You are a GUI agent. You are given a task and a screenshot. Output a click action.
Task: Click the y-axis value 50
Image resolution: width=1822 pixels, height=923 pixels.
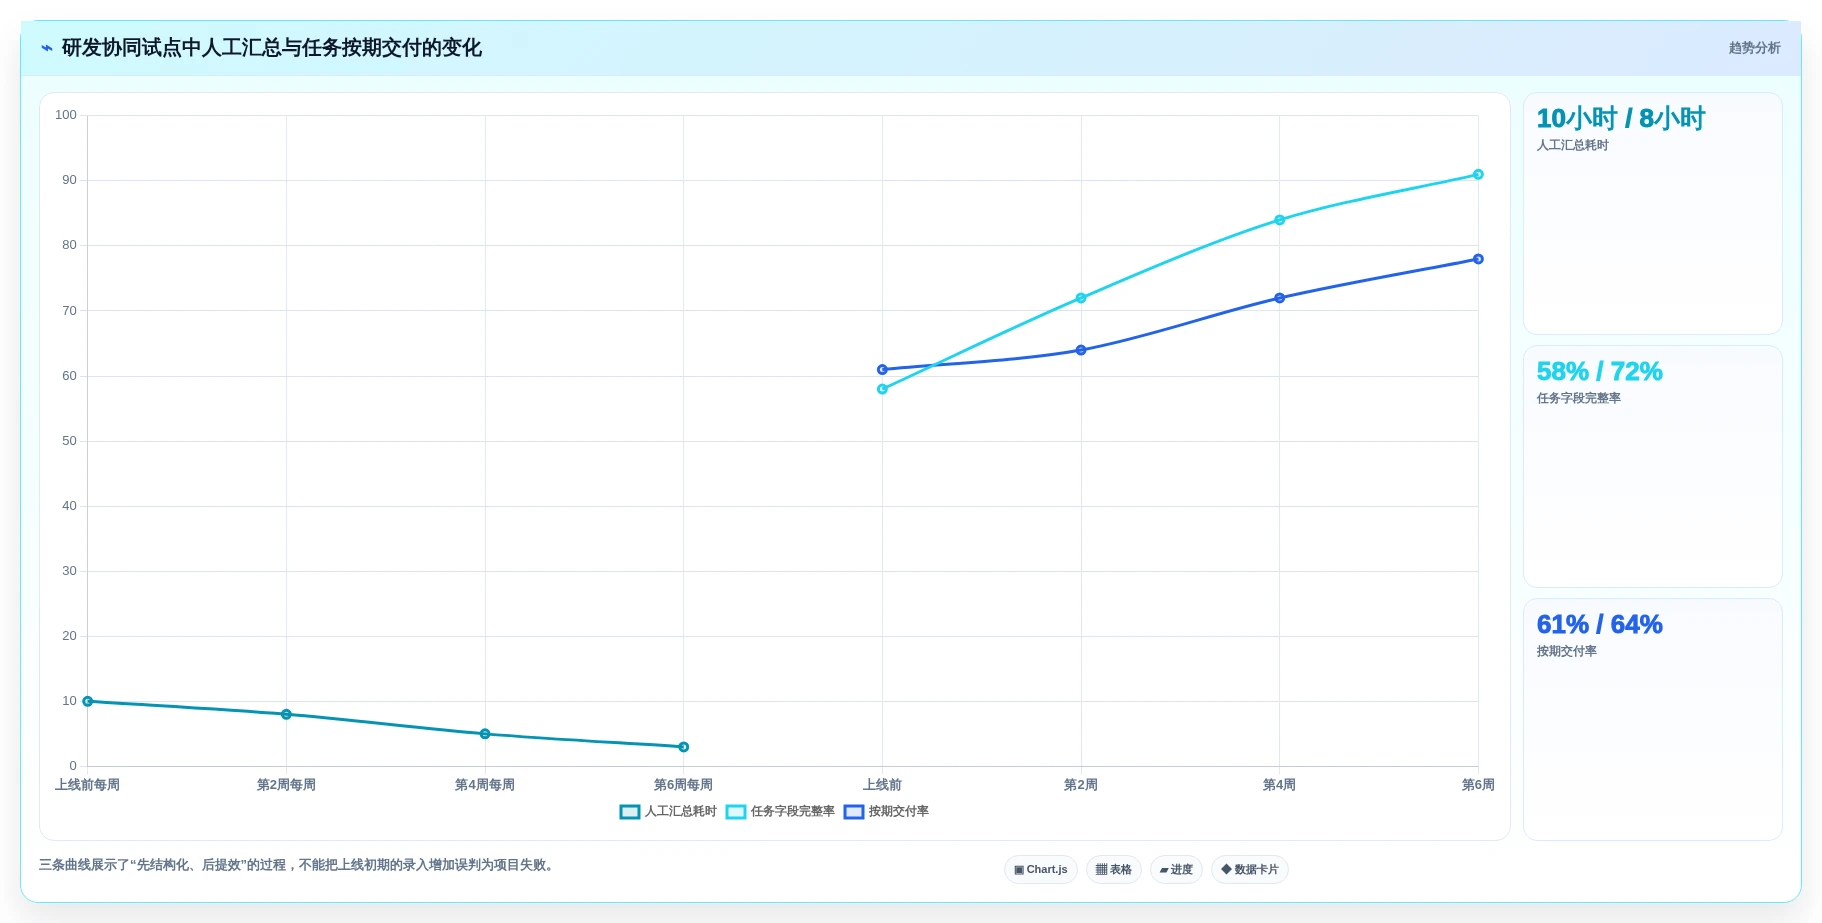point(69,441)
